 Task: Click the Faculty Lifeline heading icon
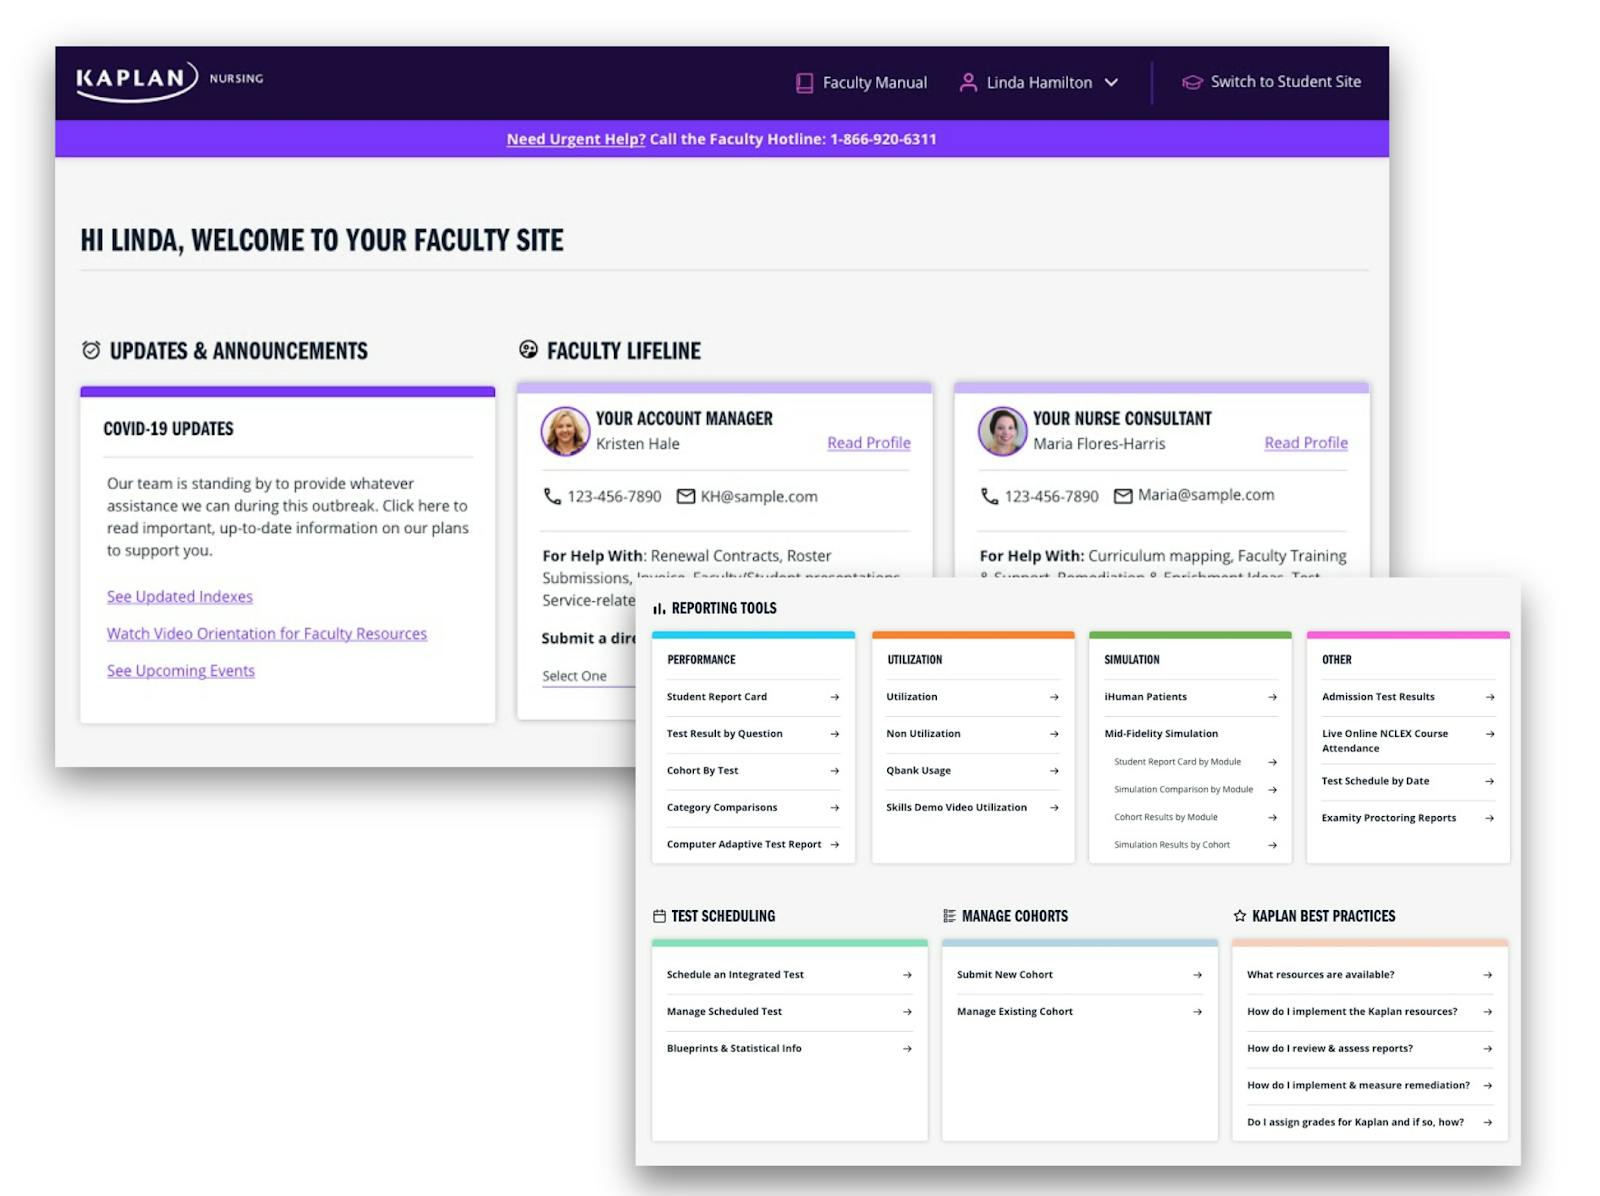[x=528, y=349]
